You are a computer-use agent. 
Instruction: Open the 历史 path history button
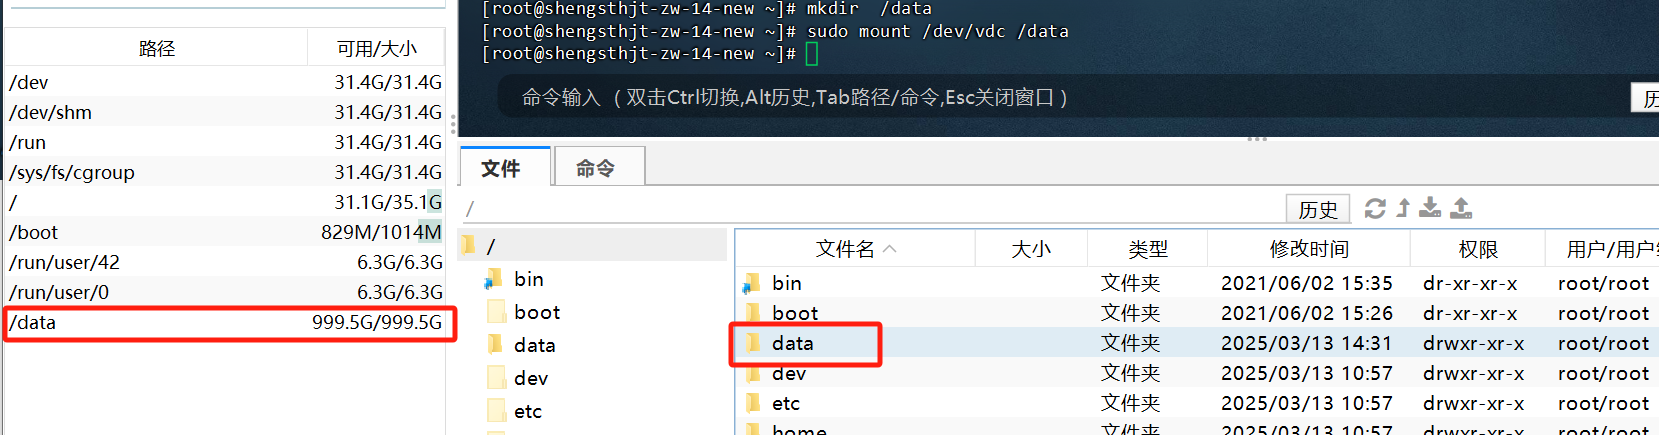click(1317, 209)
